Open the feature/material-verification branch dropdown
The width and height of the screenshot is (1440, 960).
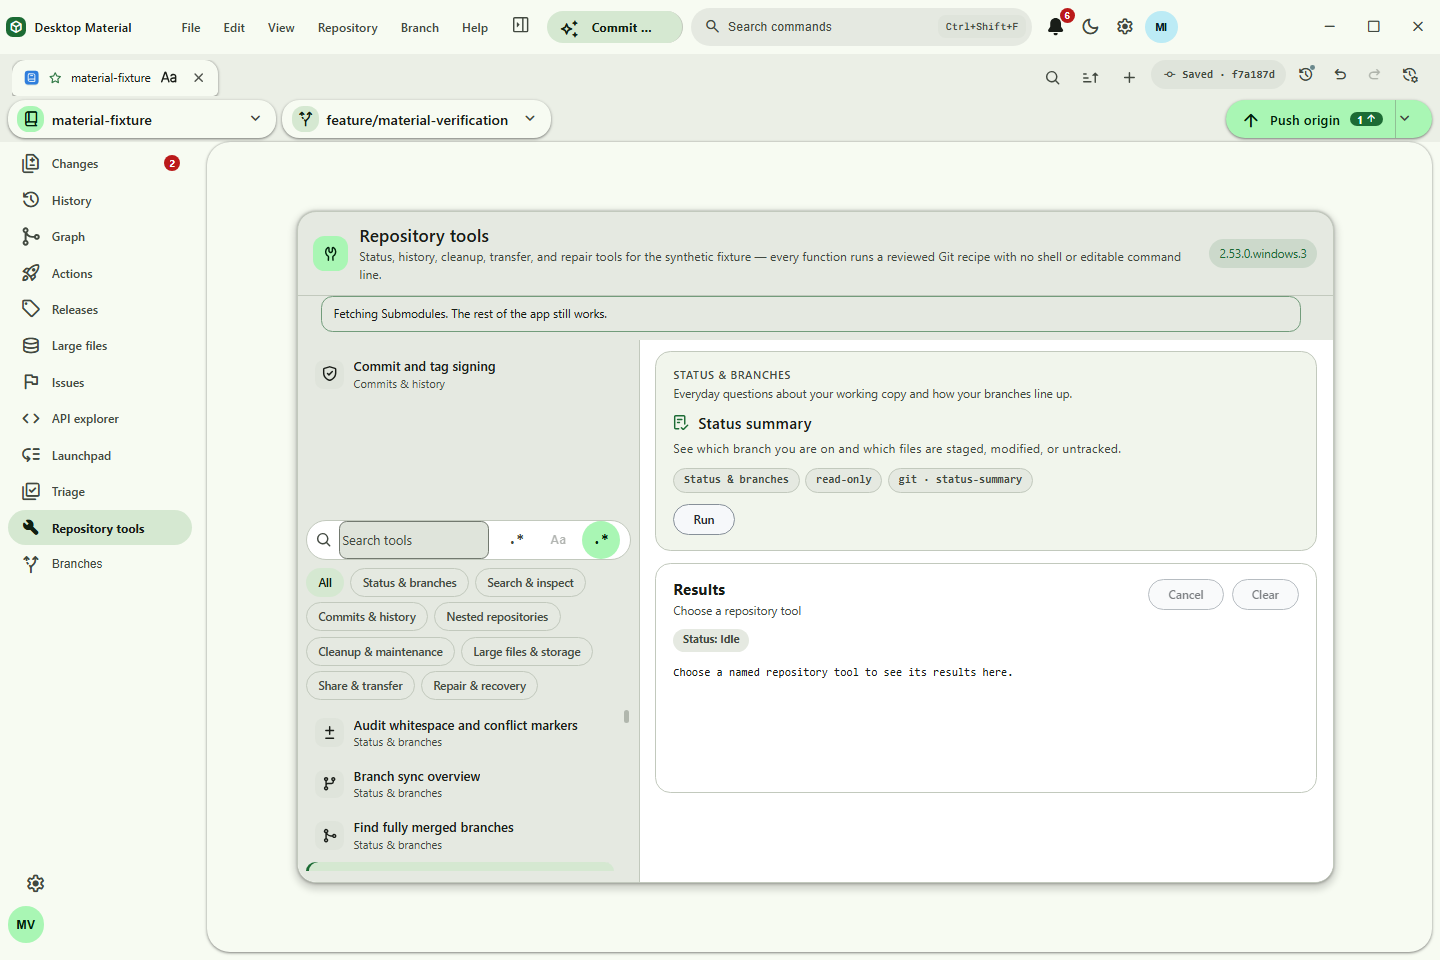point(416,119)
